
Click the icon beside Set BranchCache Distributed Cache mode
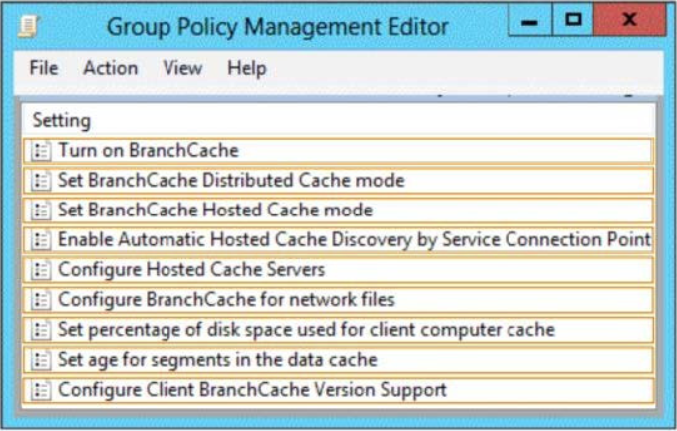[x=41, y=181]
